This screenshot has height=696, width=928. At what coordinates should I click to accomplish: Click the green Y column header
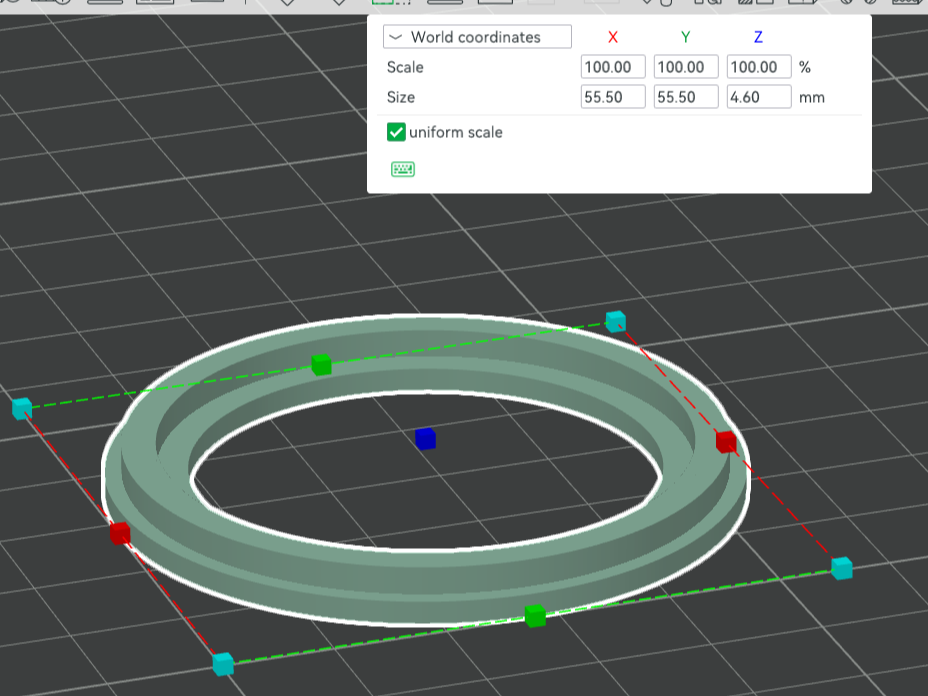coord(685,37)
